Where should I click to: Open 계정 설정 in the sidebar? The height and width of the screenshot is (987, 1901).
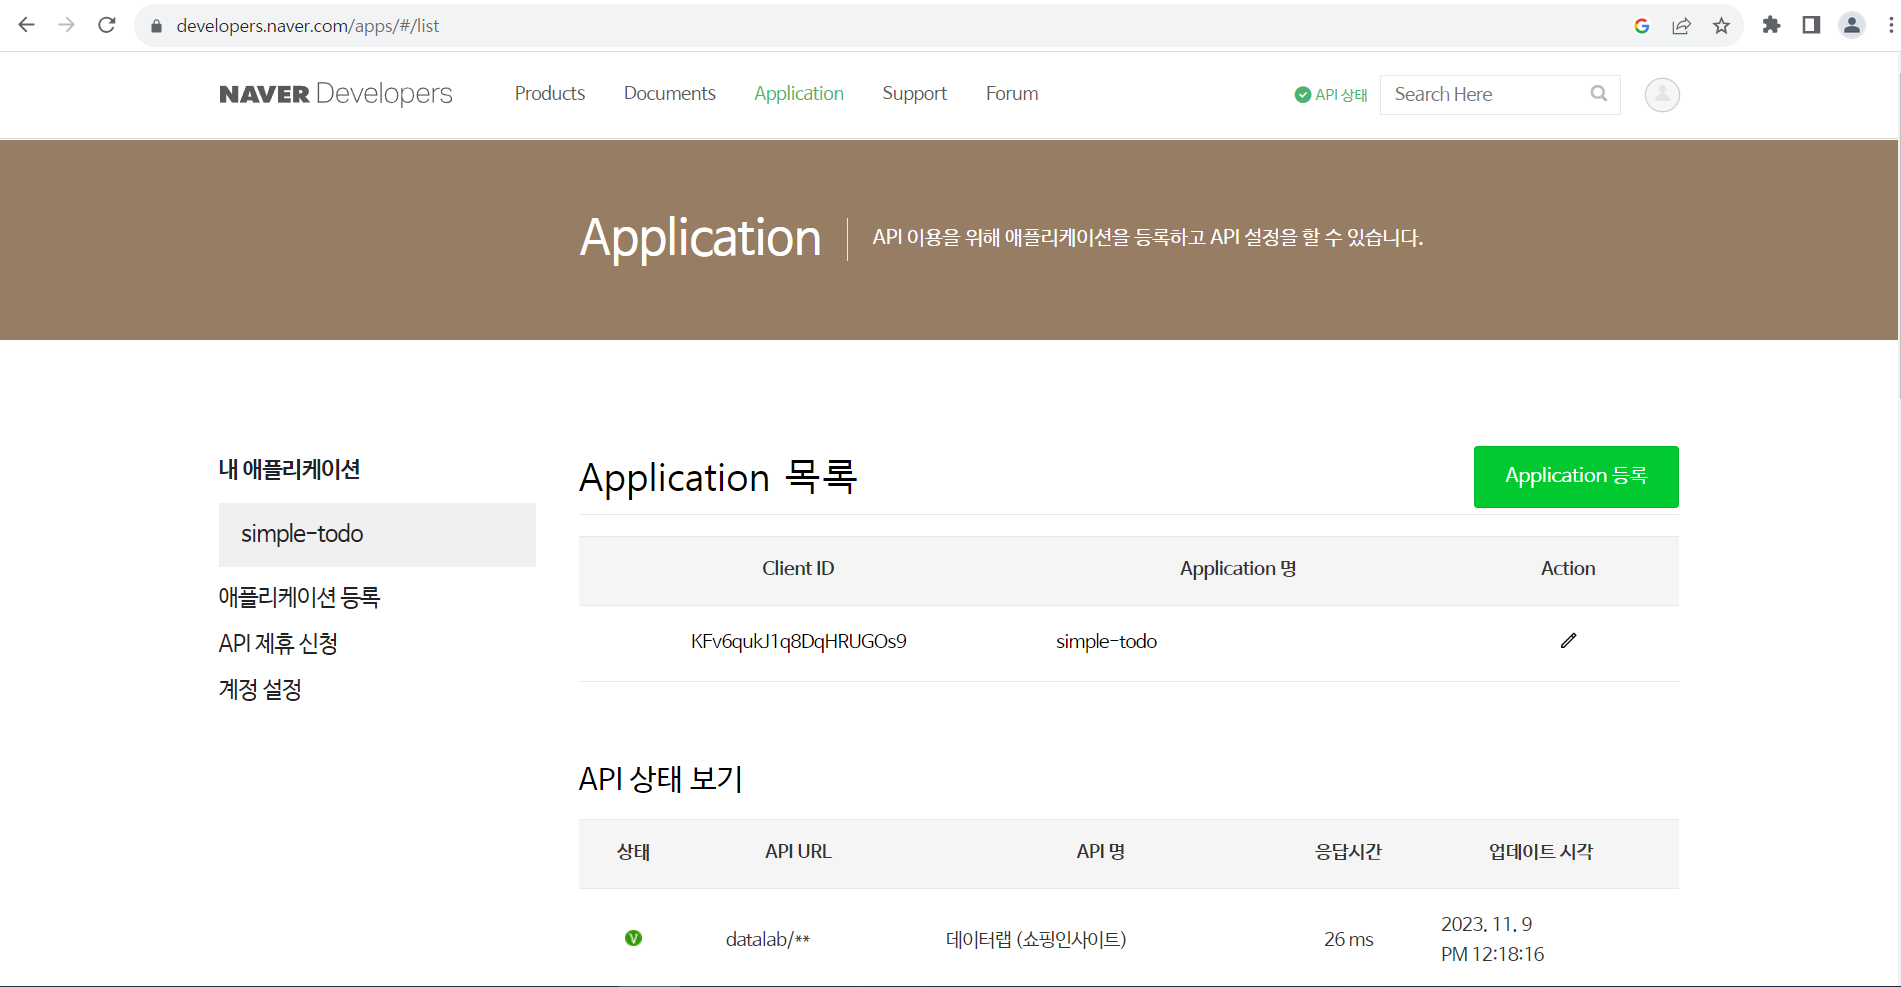(260, 690)
